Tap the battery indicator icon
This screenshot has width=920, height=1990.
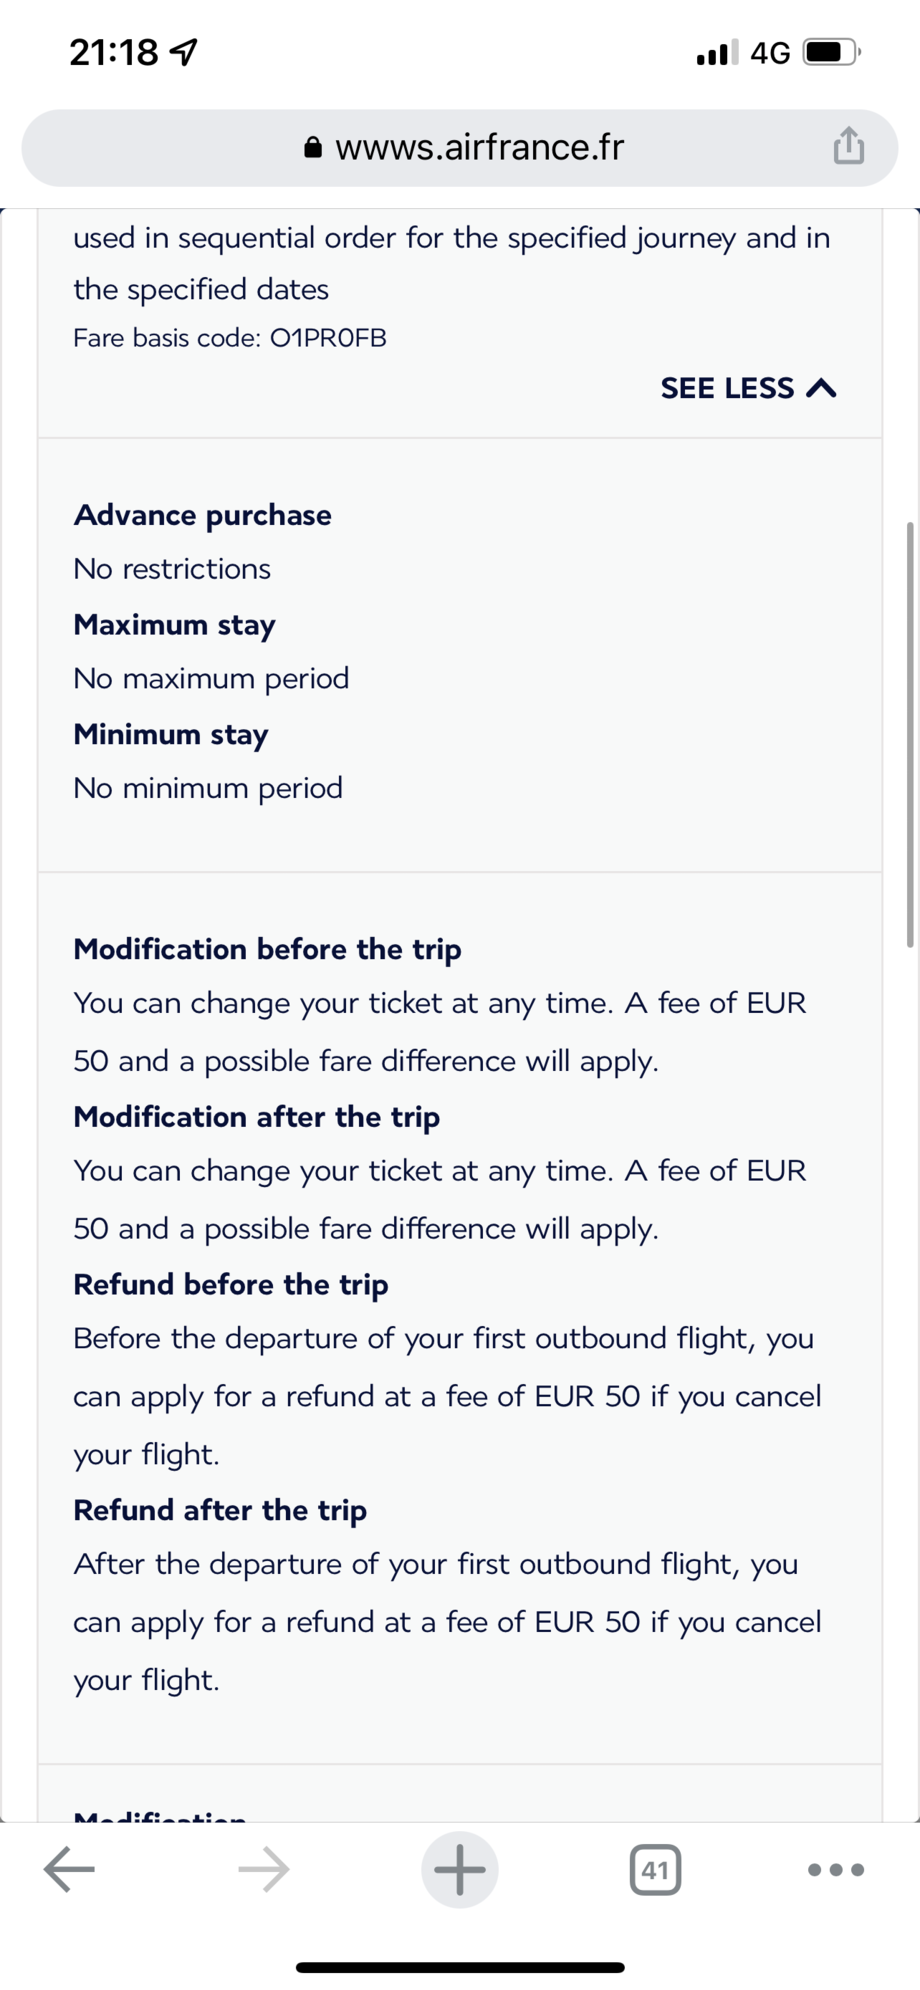click(x=830, y=52)
